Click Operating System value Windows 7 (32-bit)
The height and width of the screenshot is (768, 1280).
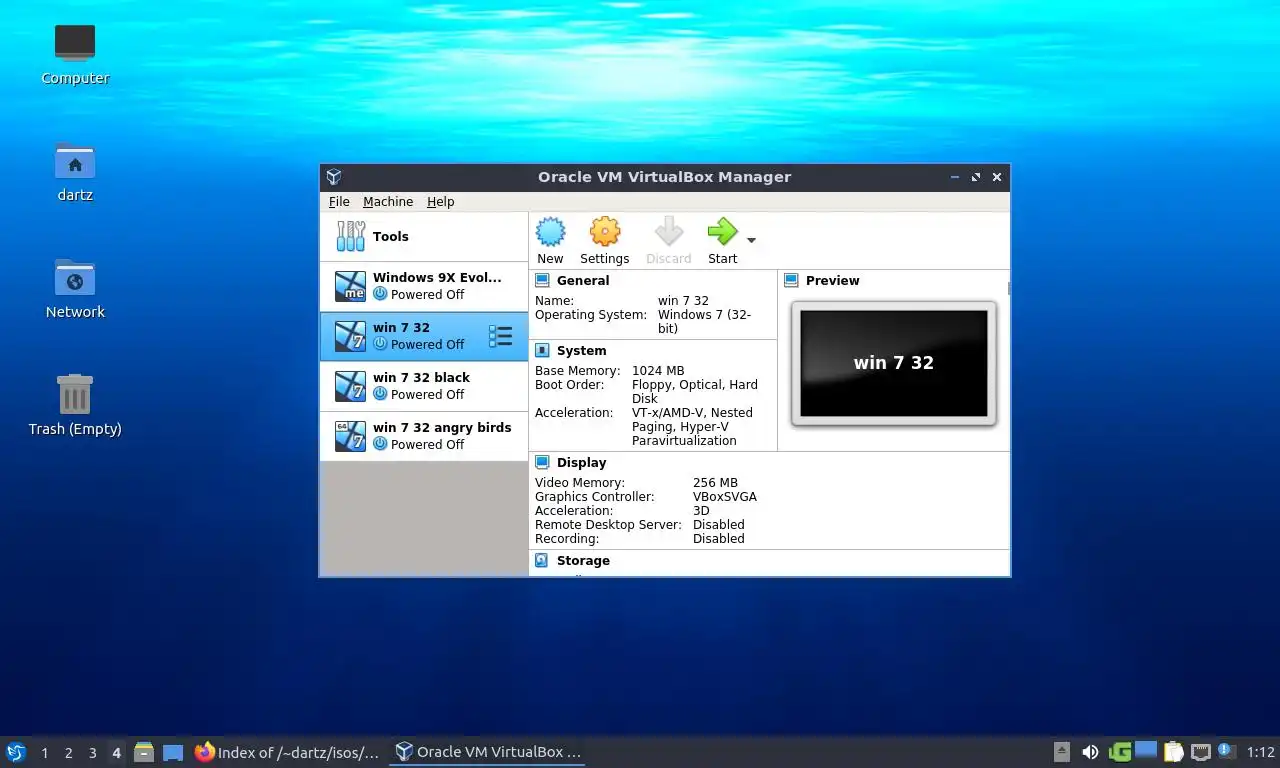(x=704, y=322)
